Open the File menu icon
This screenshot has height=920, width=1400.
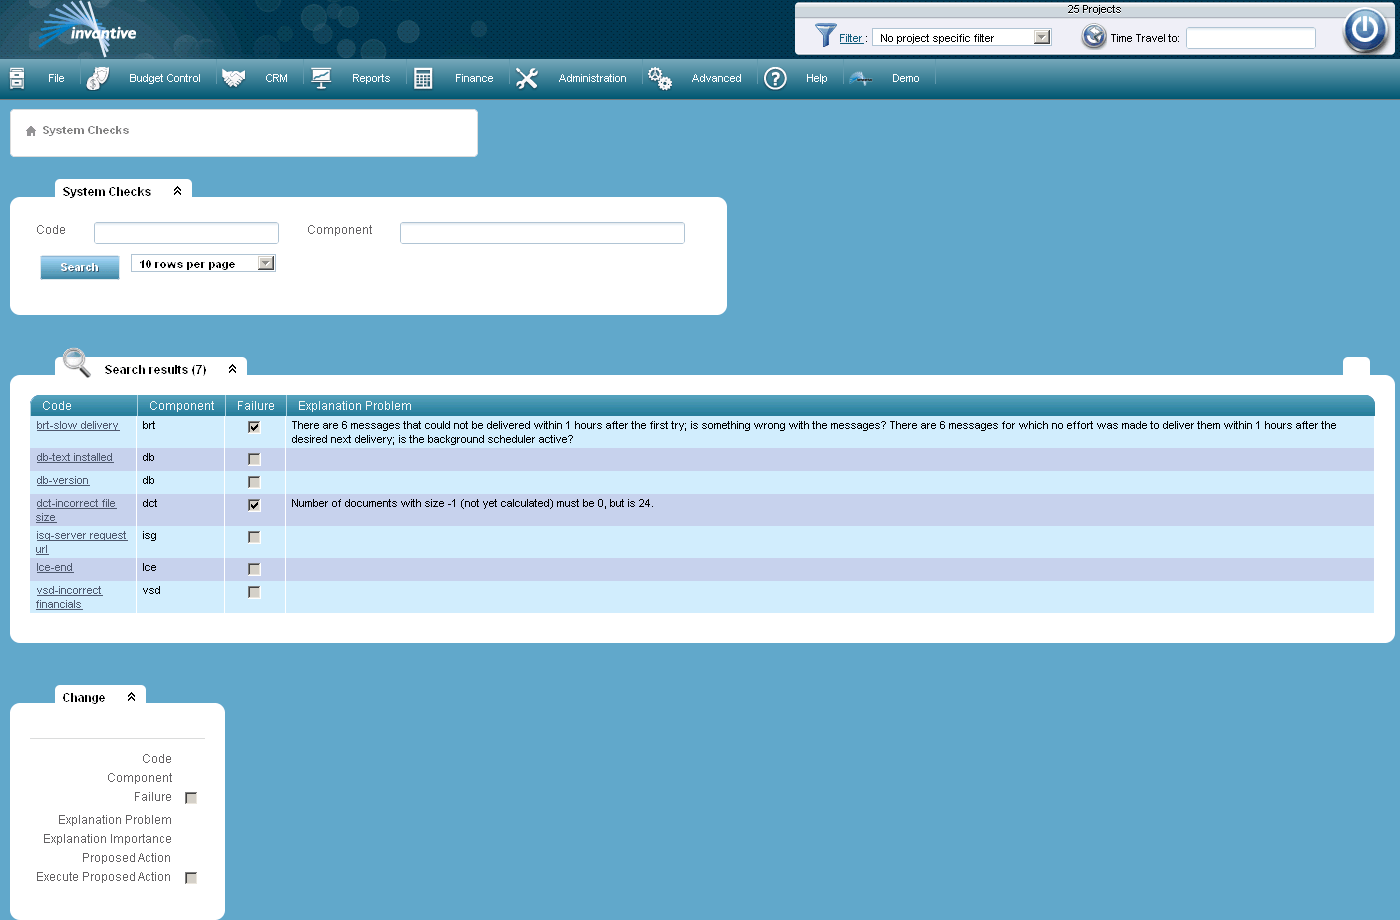16,77
